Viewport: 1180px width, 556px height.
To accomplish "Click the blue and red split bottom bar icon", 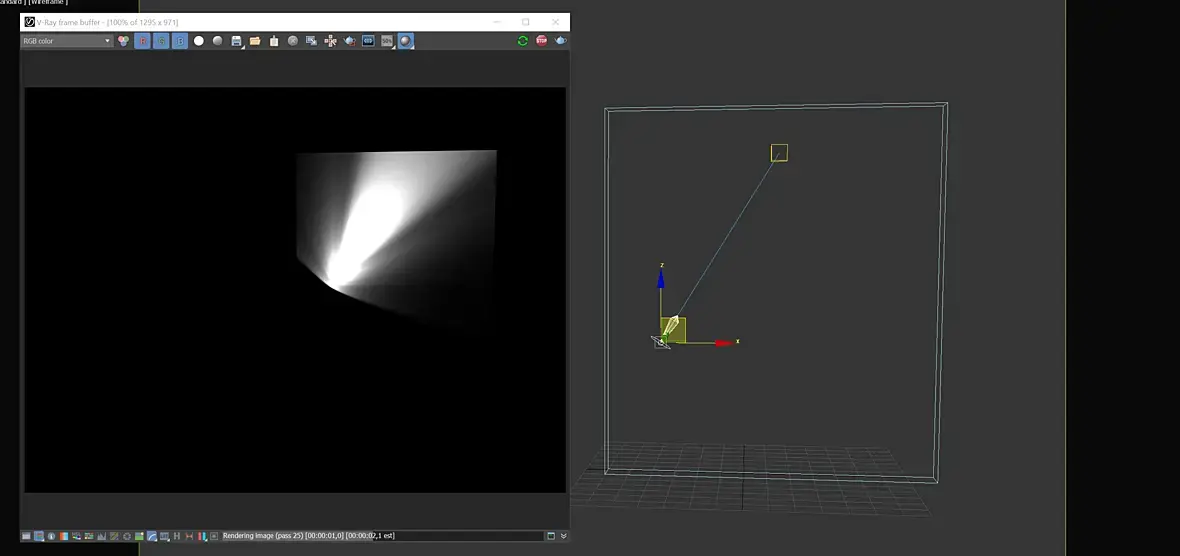I will point(64,536).
